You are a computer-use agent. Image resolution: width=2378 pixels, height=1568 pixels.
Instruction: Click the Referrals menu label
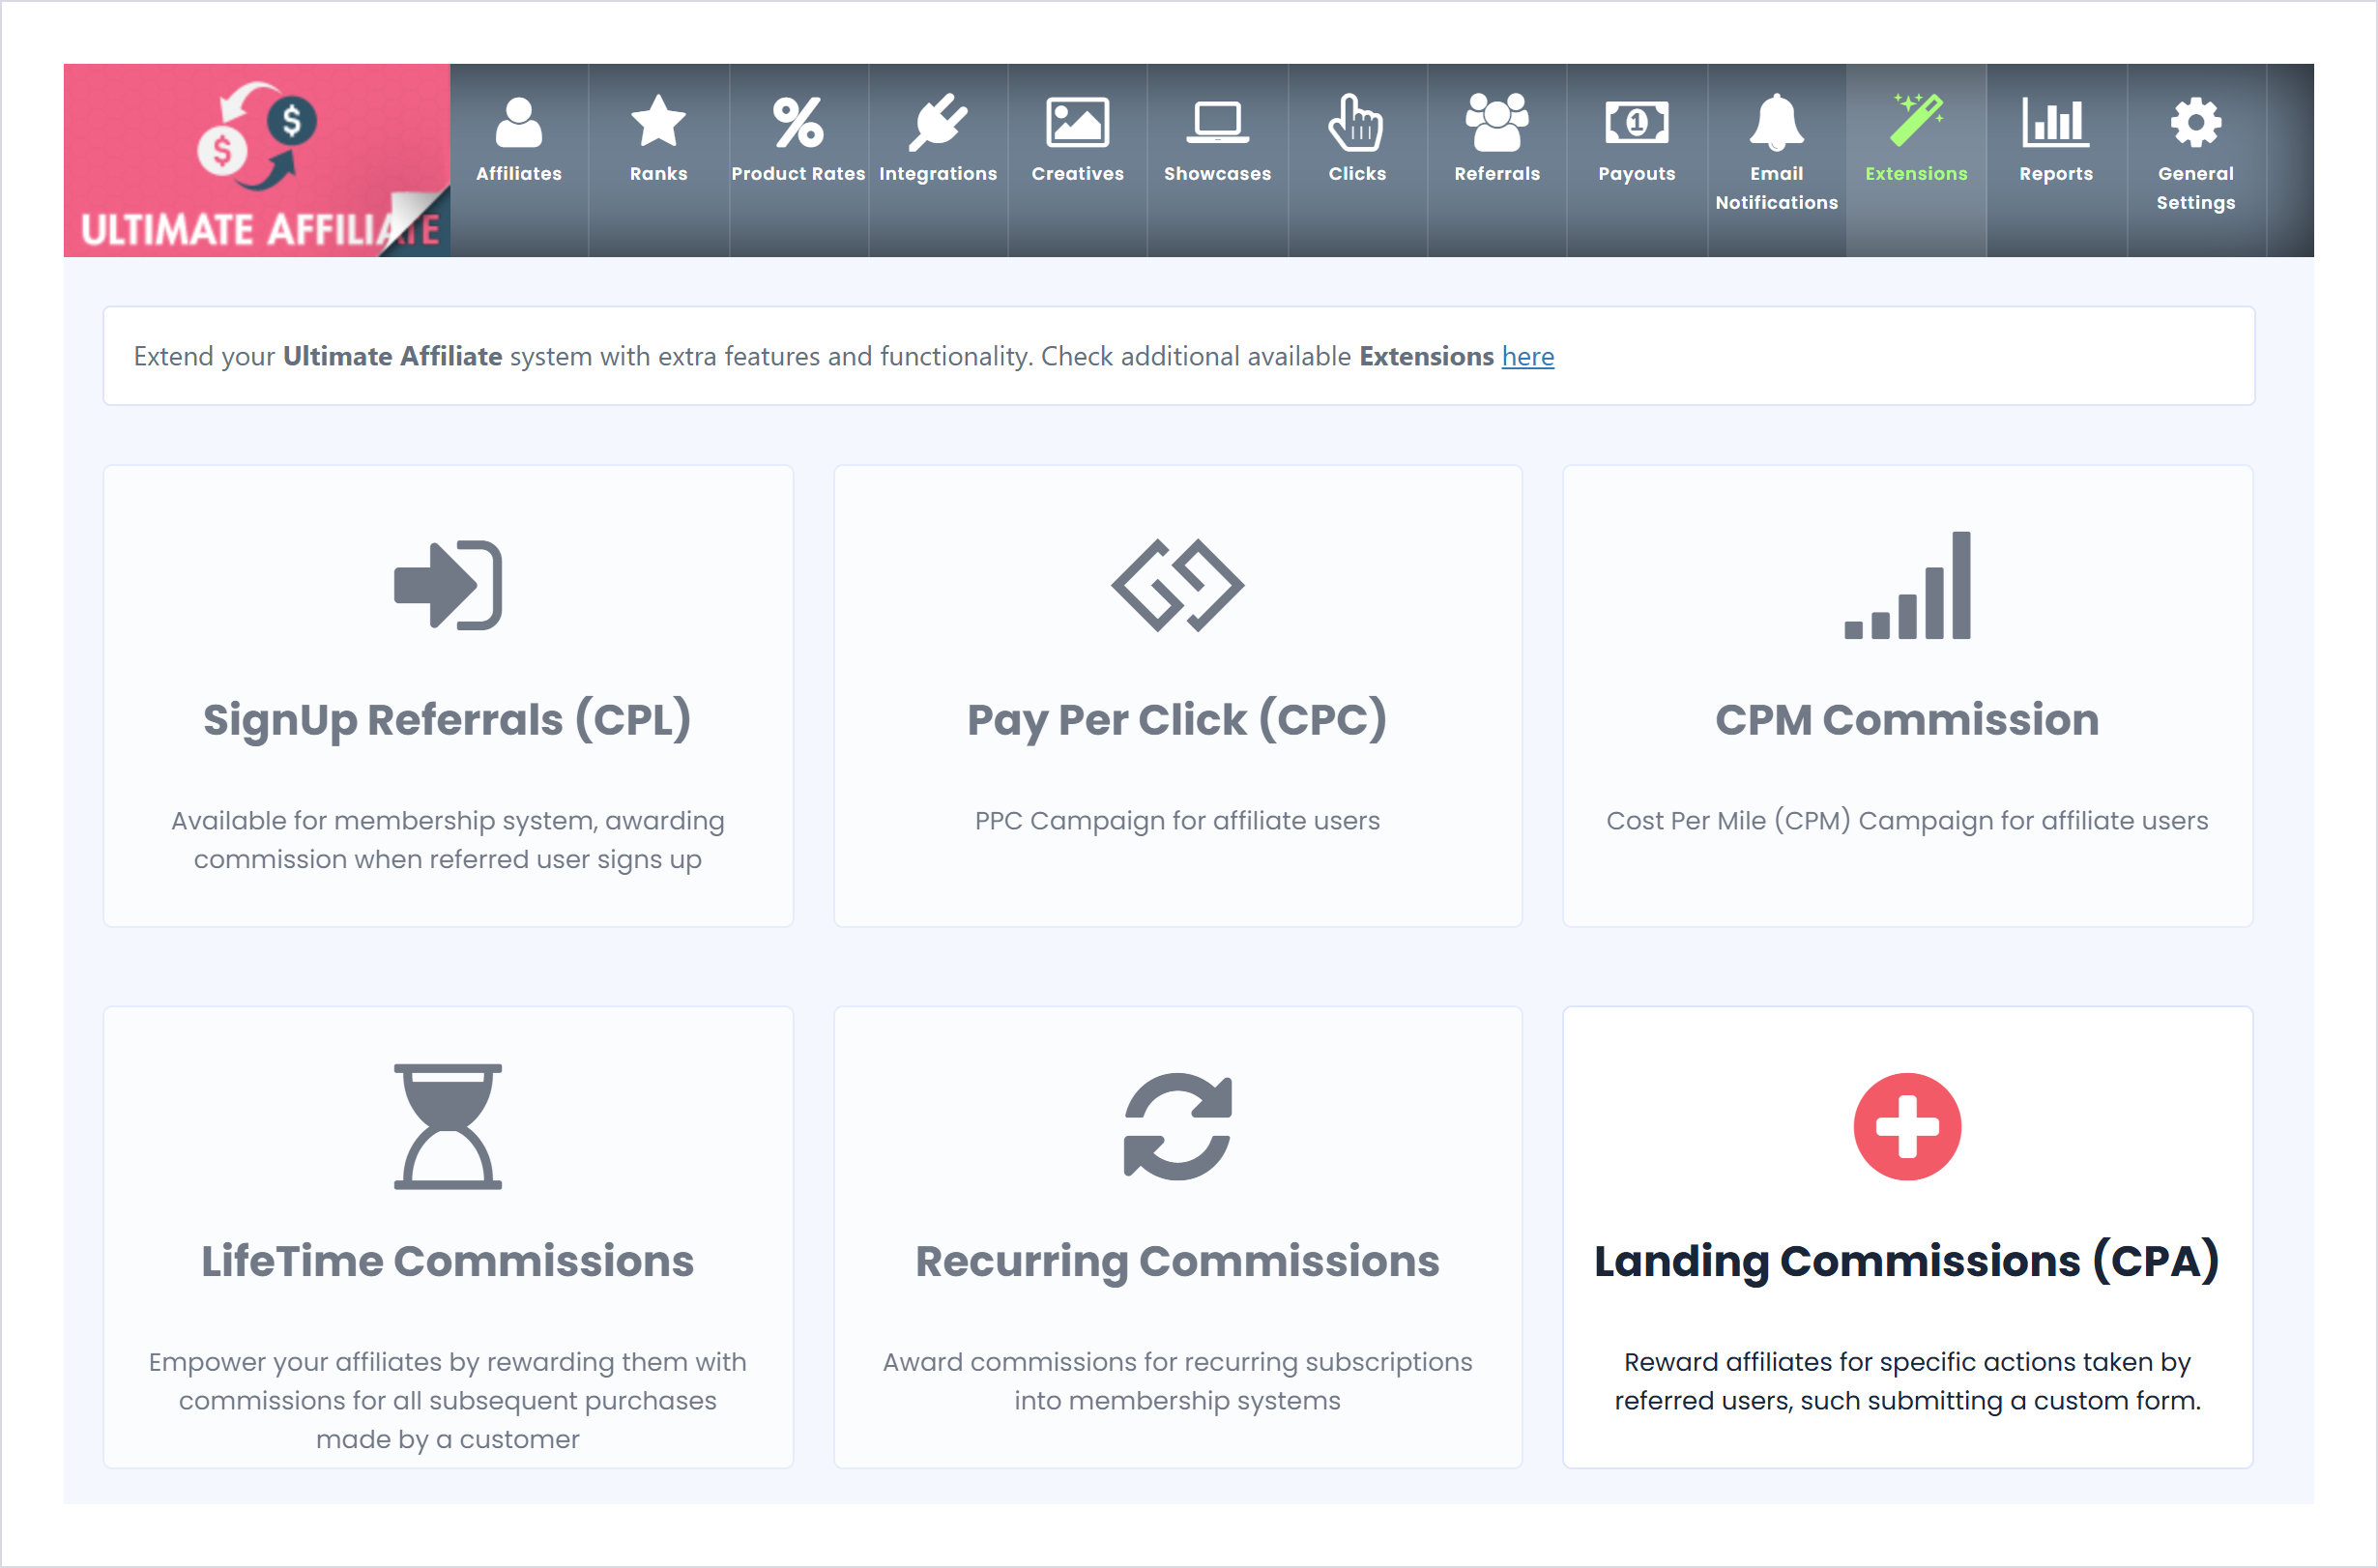pos(1496,173)
